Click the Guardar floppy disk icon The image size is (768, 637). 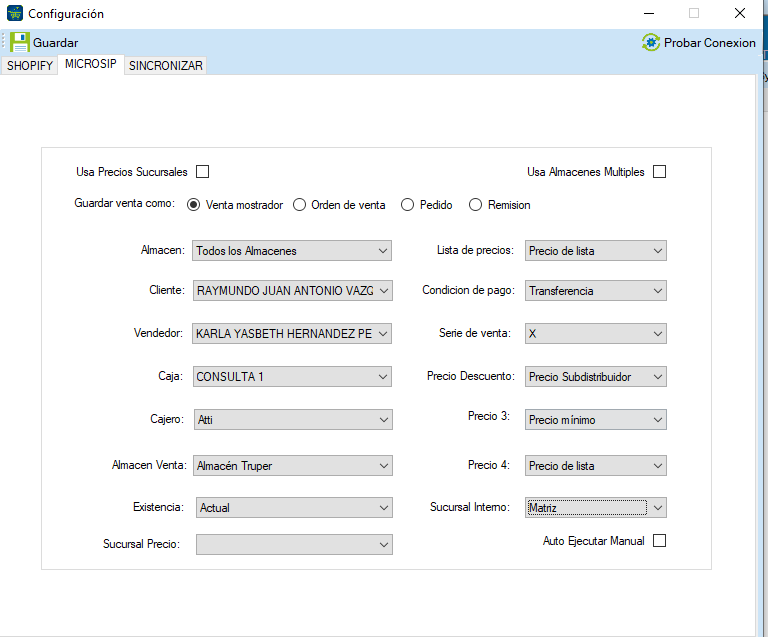point(20,42)
